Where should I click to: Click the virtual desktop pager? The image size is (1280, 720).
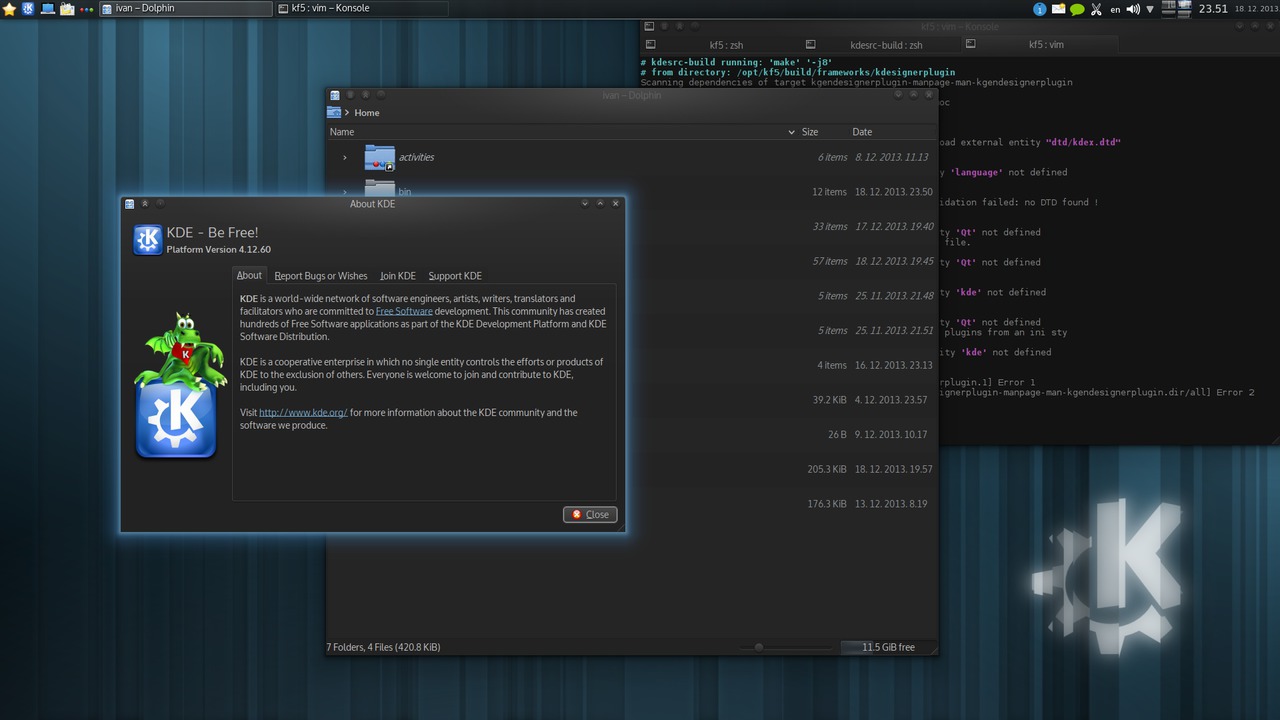1177,9
